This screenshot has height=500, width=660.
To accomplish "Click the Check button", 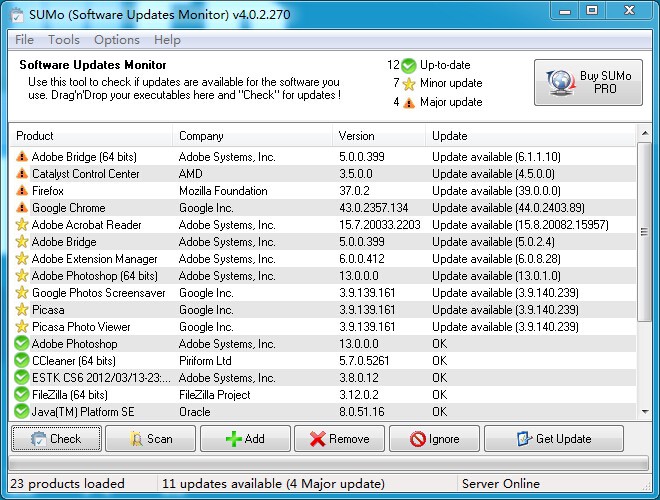I will coord(56,439).
